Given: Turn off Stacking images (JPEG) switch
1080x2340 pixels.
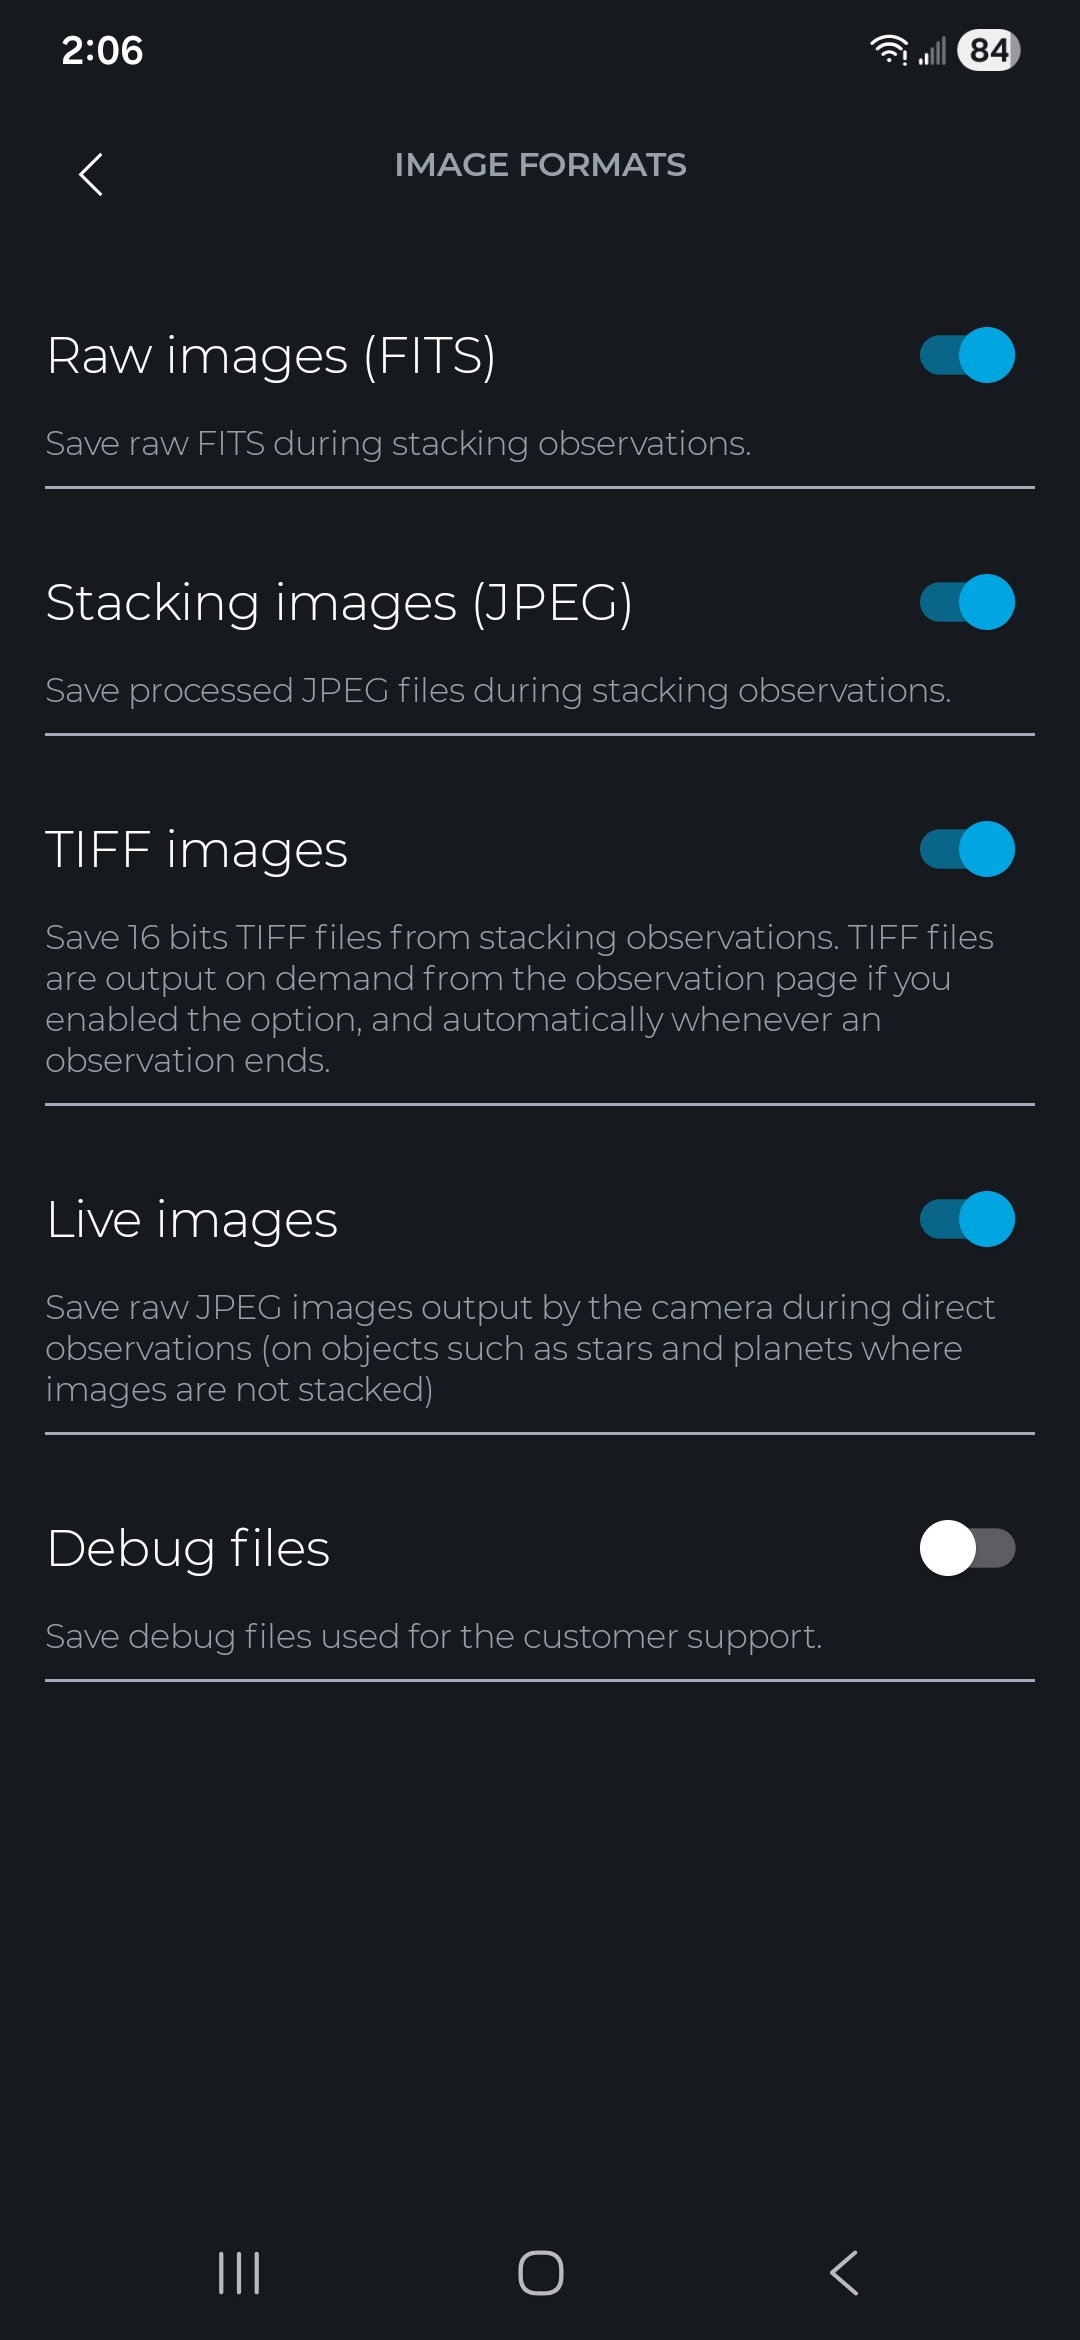Looking at the screenshot, I should (x=967, y=602).
